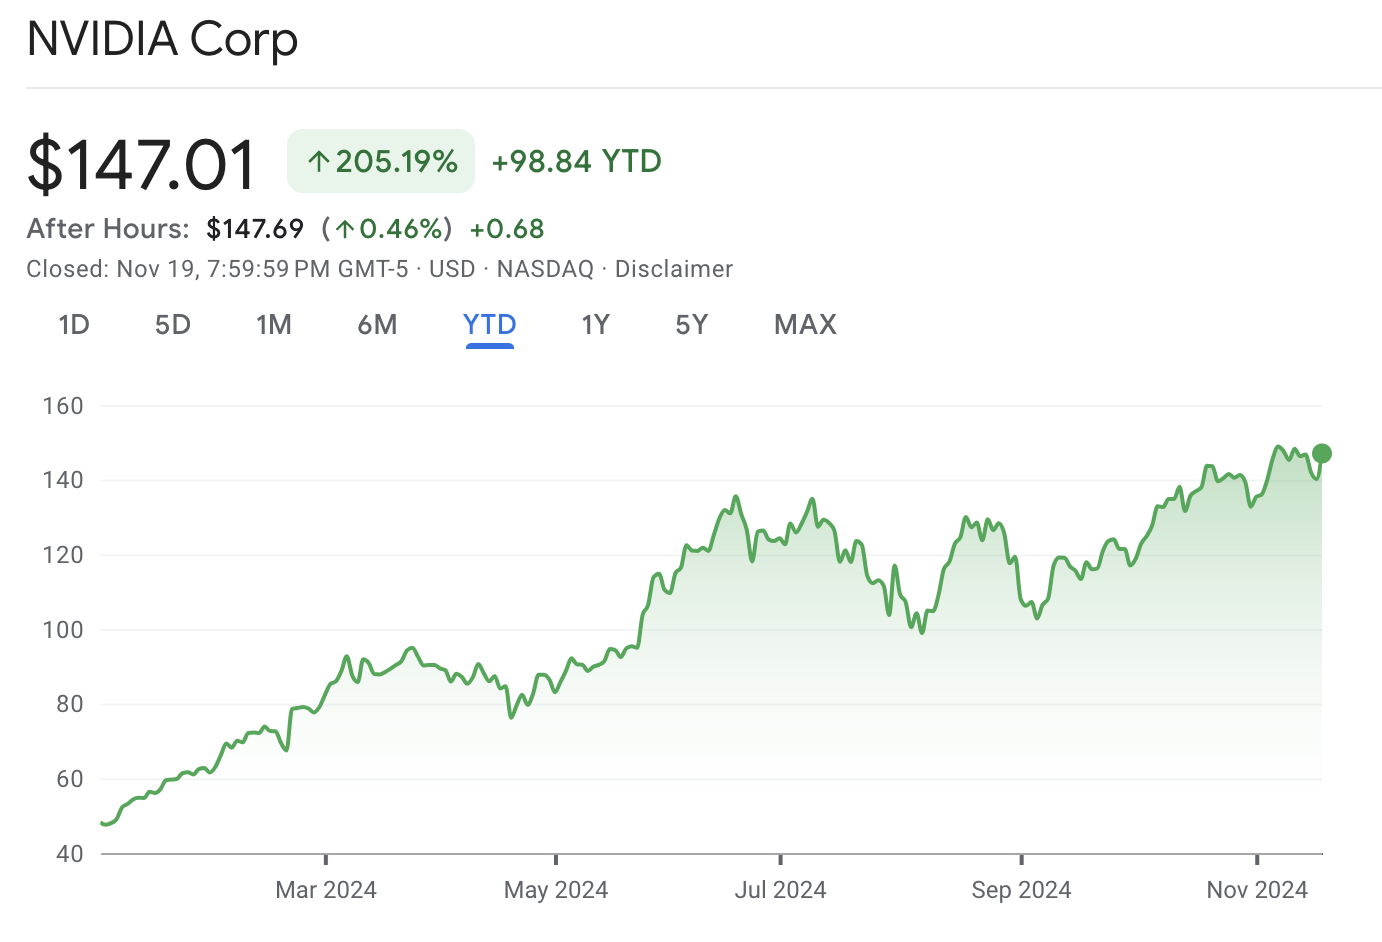Open the 1M chart range
Image resolution: width=1382 pixels, height=942 pixels.
click(274, 325)
